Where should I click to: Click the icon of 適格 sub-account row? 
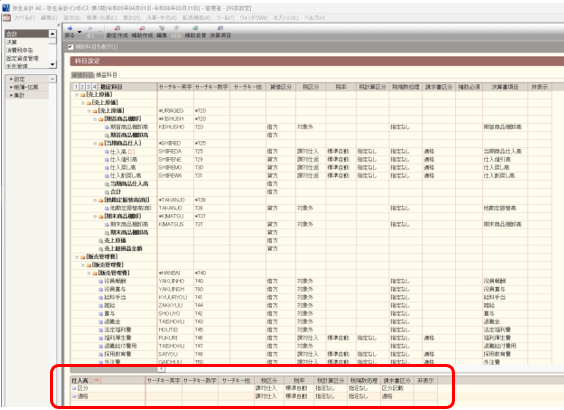pos(74,396)
